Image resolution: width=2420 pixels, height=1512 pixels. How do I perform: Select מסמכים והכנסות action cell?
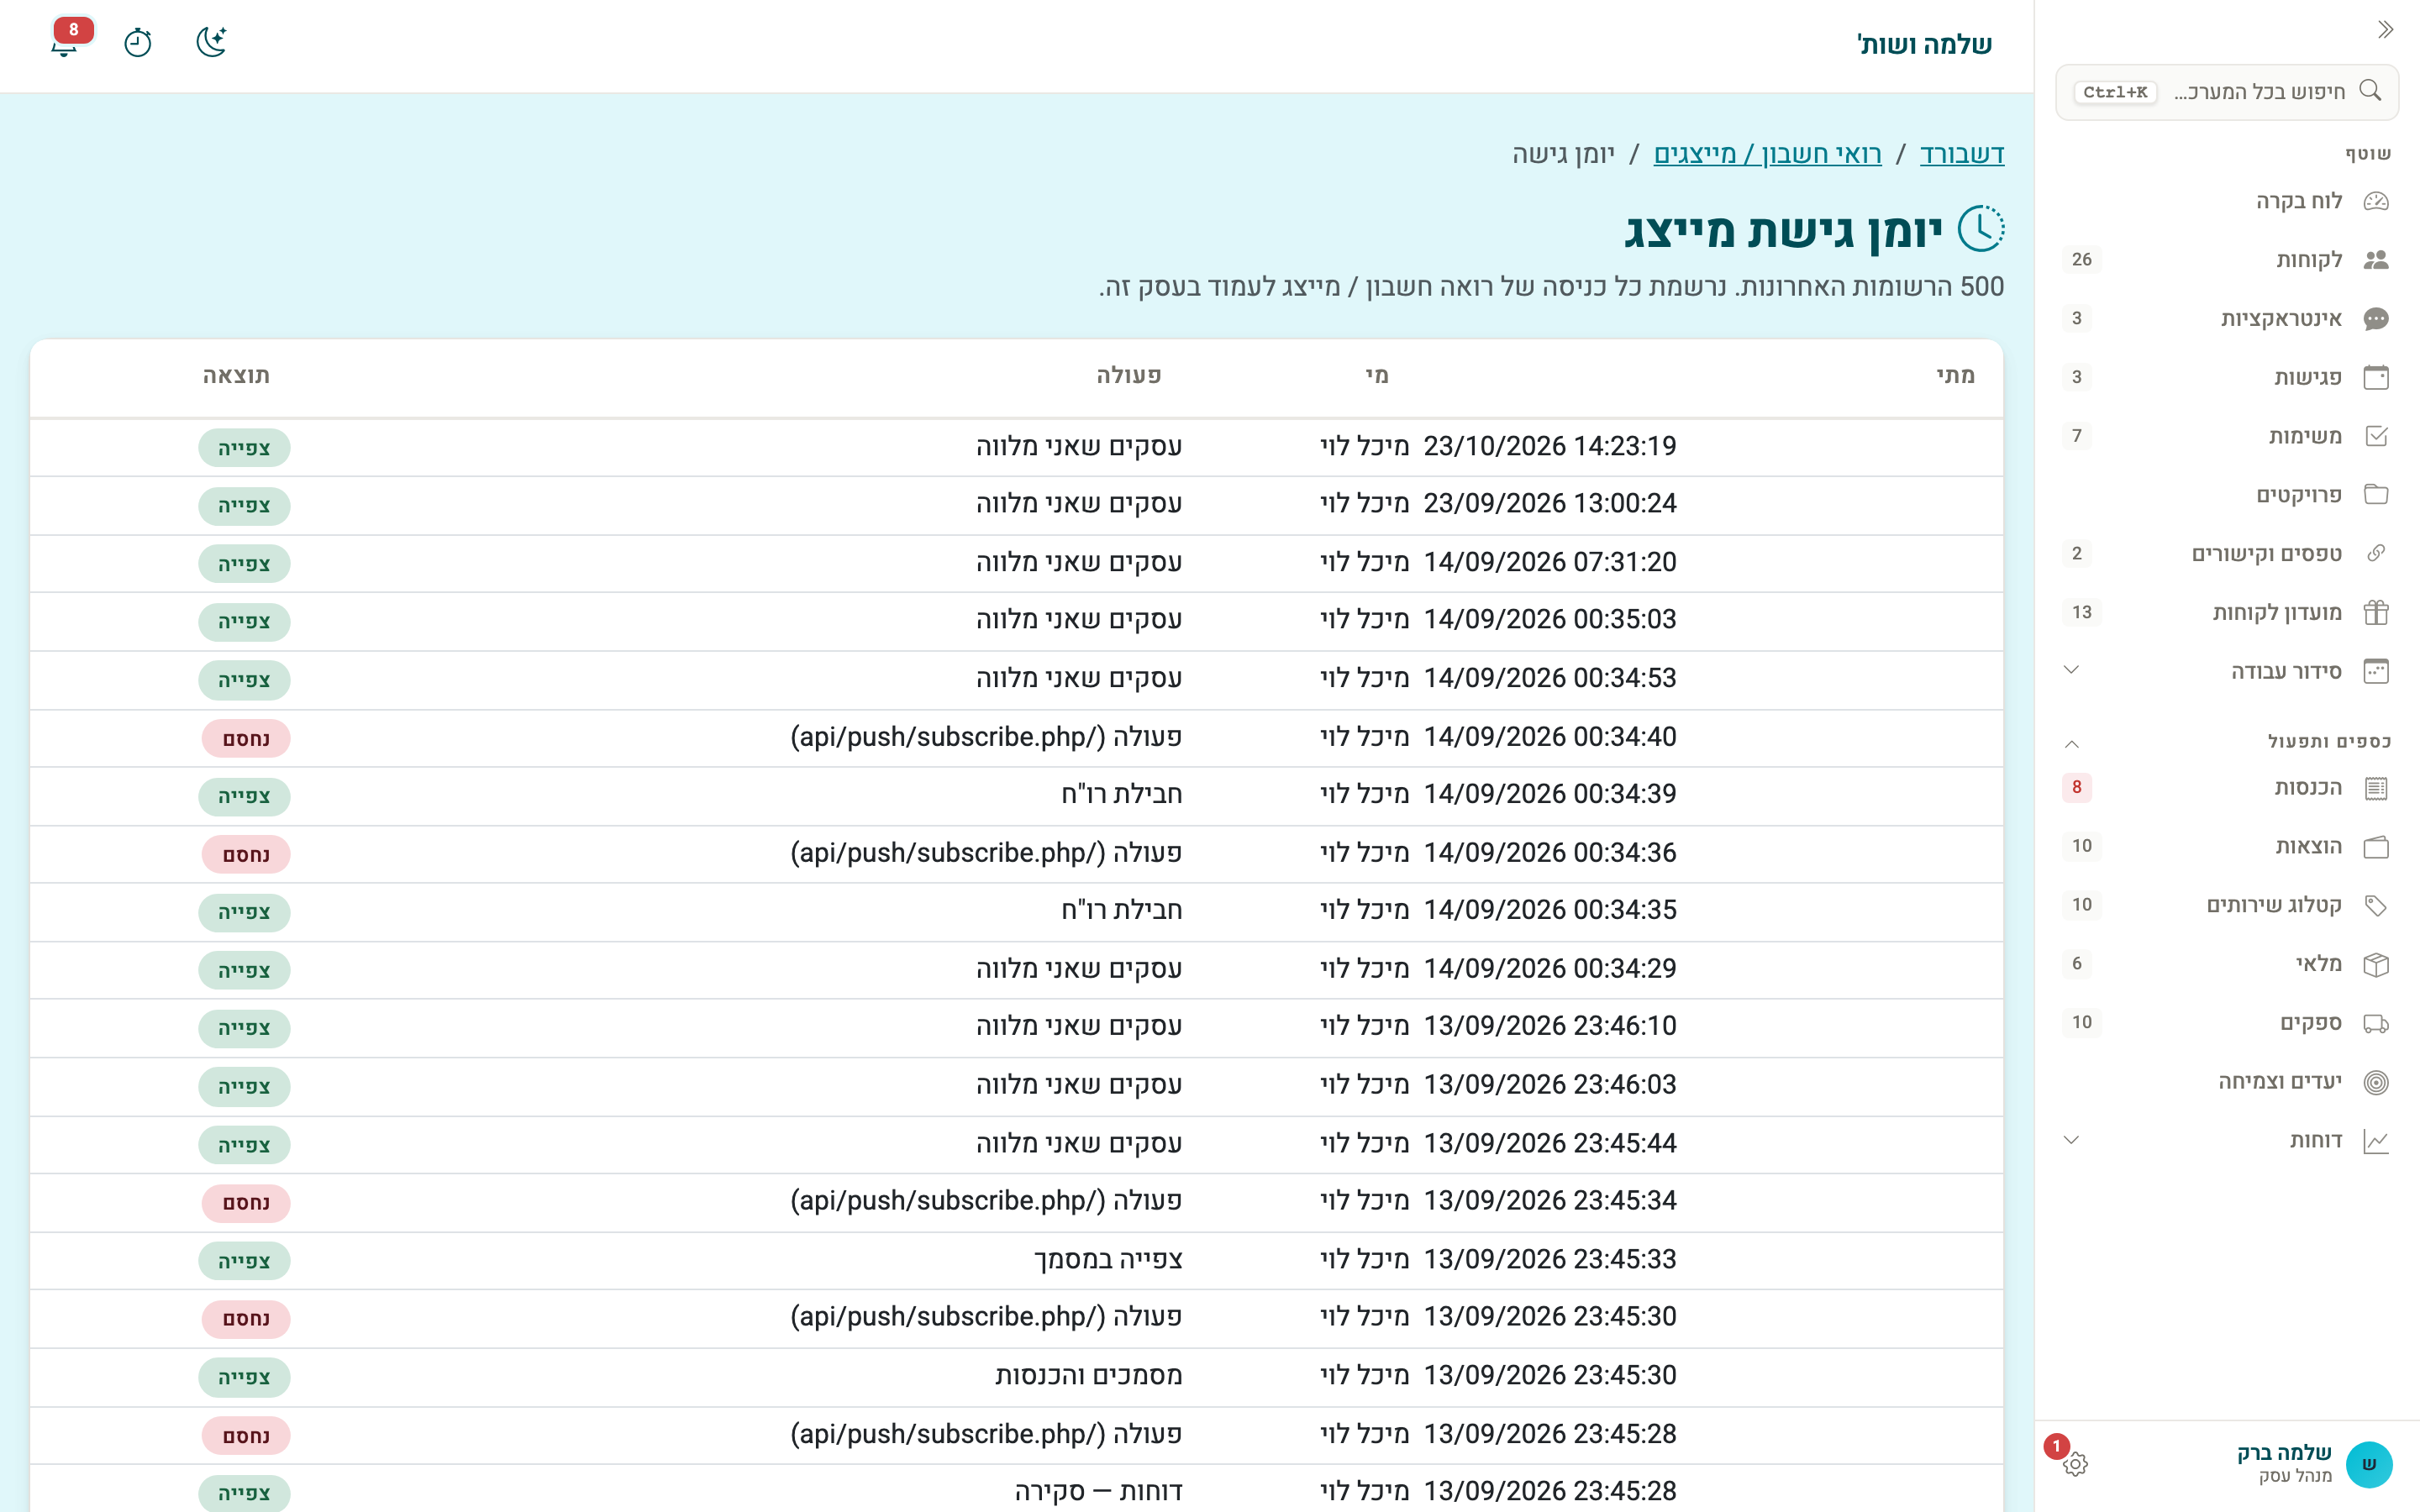tap(1089, 1376)
